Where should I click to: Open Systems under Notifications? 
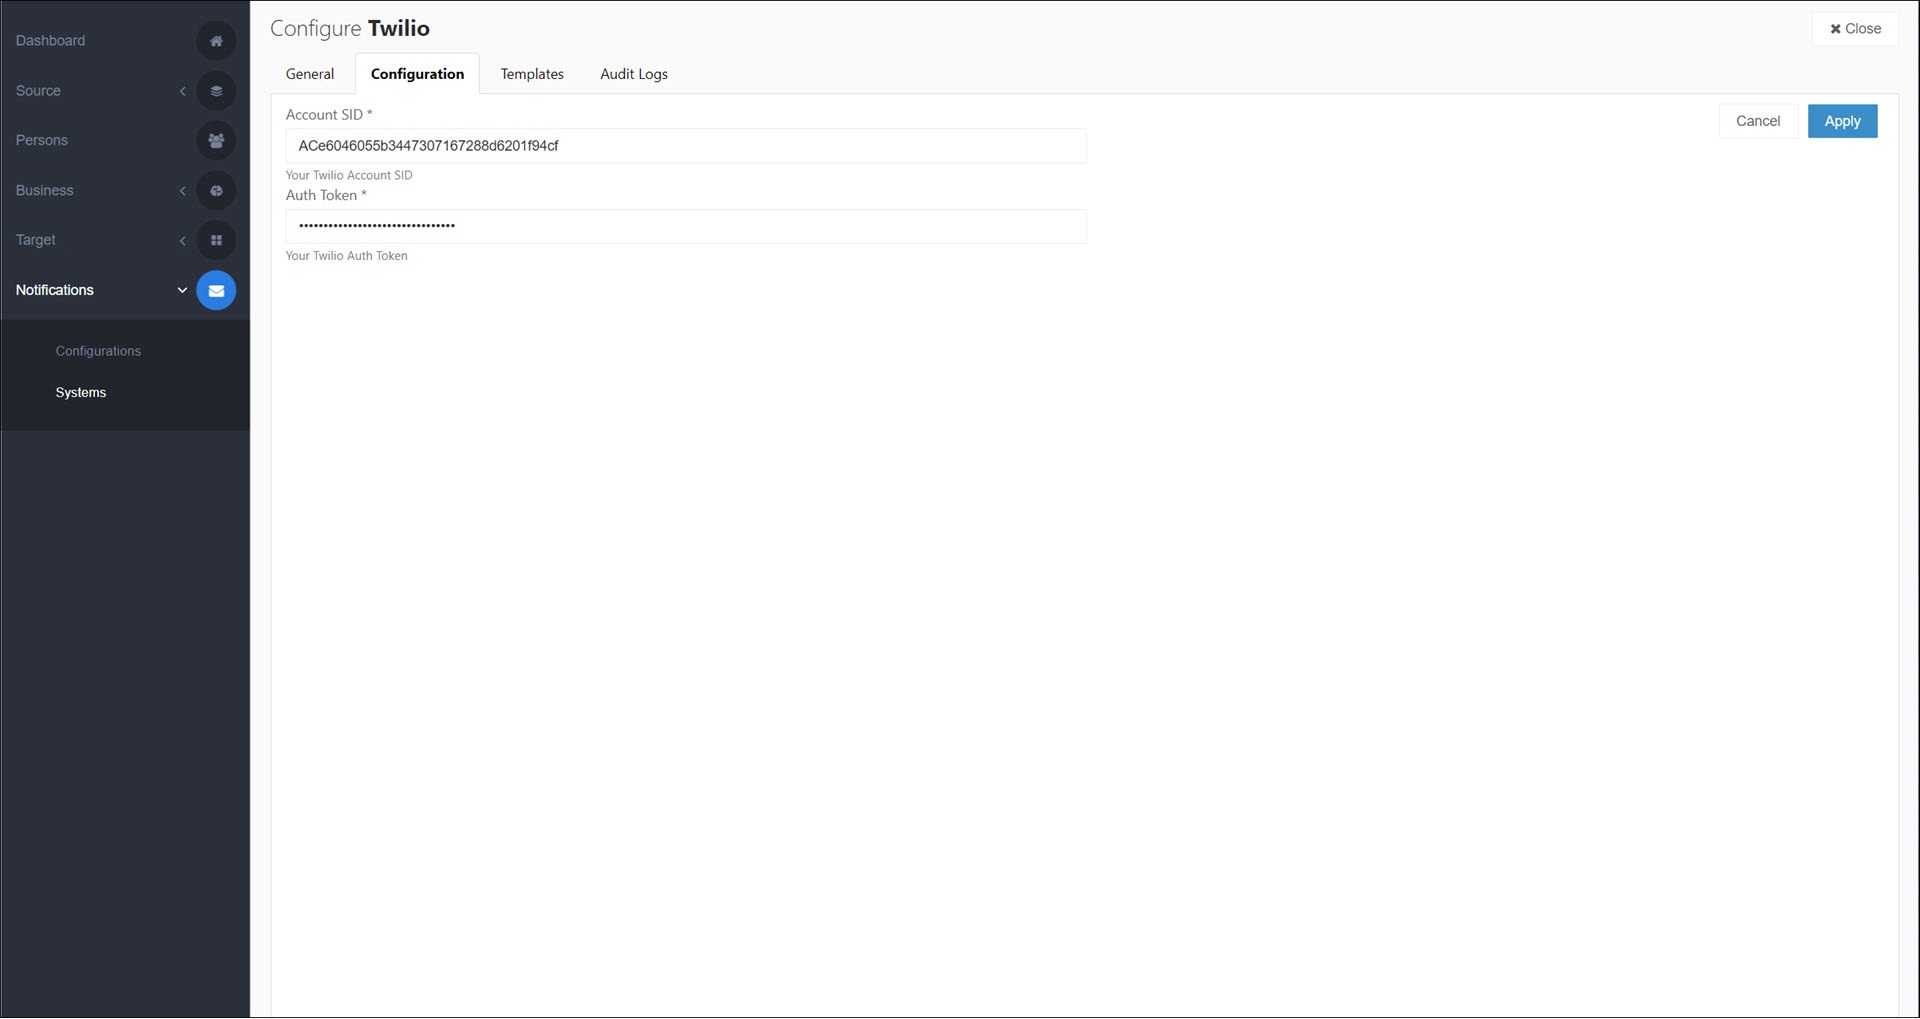click(x=81, y=393)
